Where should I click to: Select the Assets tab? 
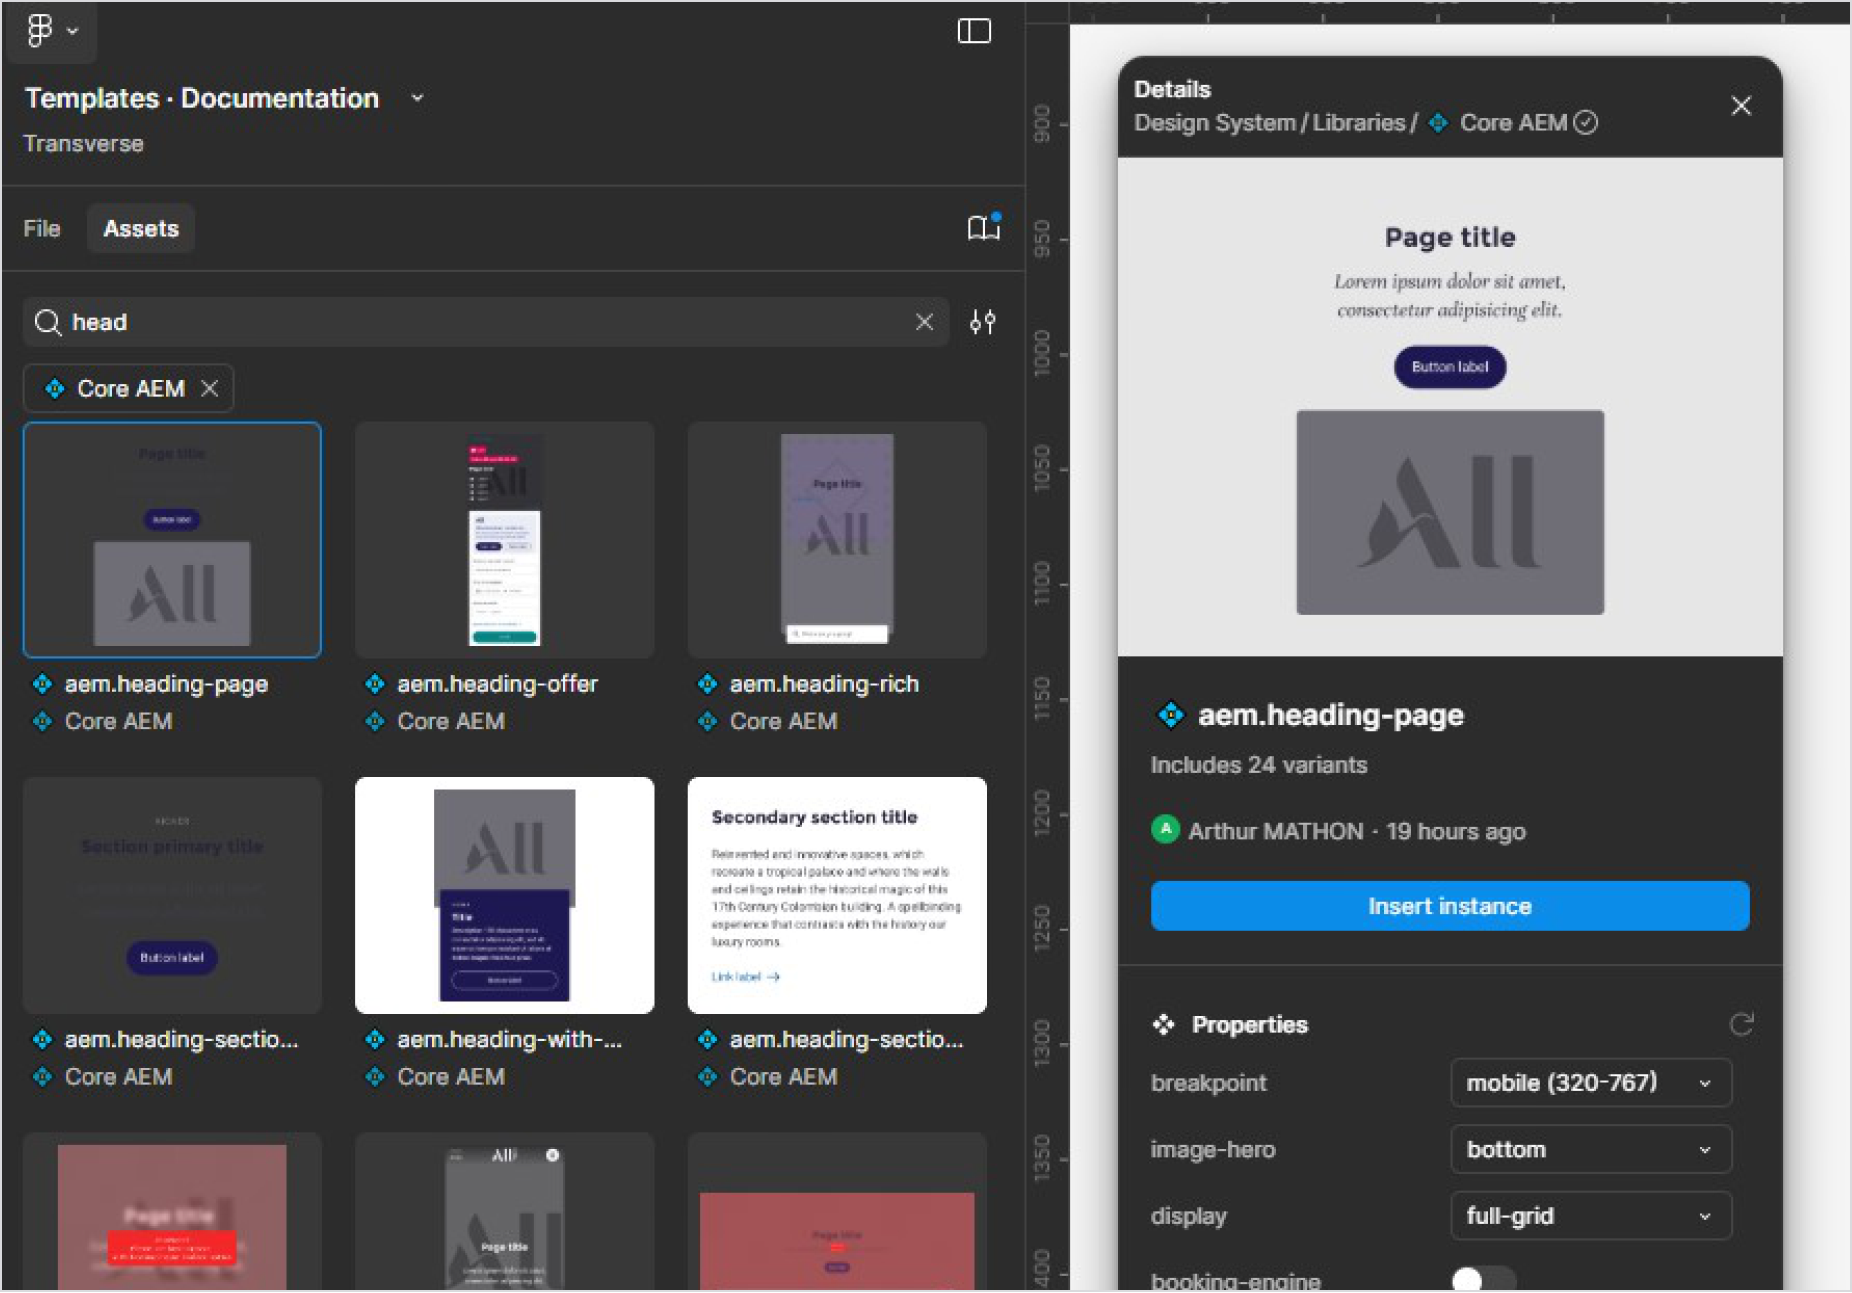click(140, 228)
